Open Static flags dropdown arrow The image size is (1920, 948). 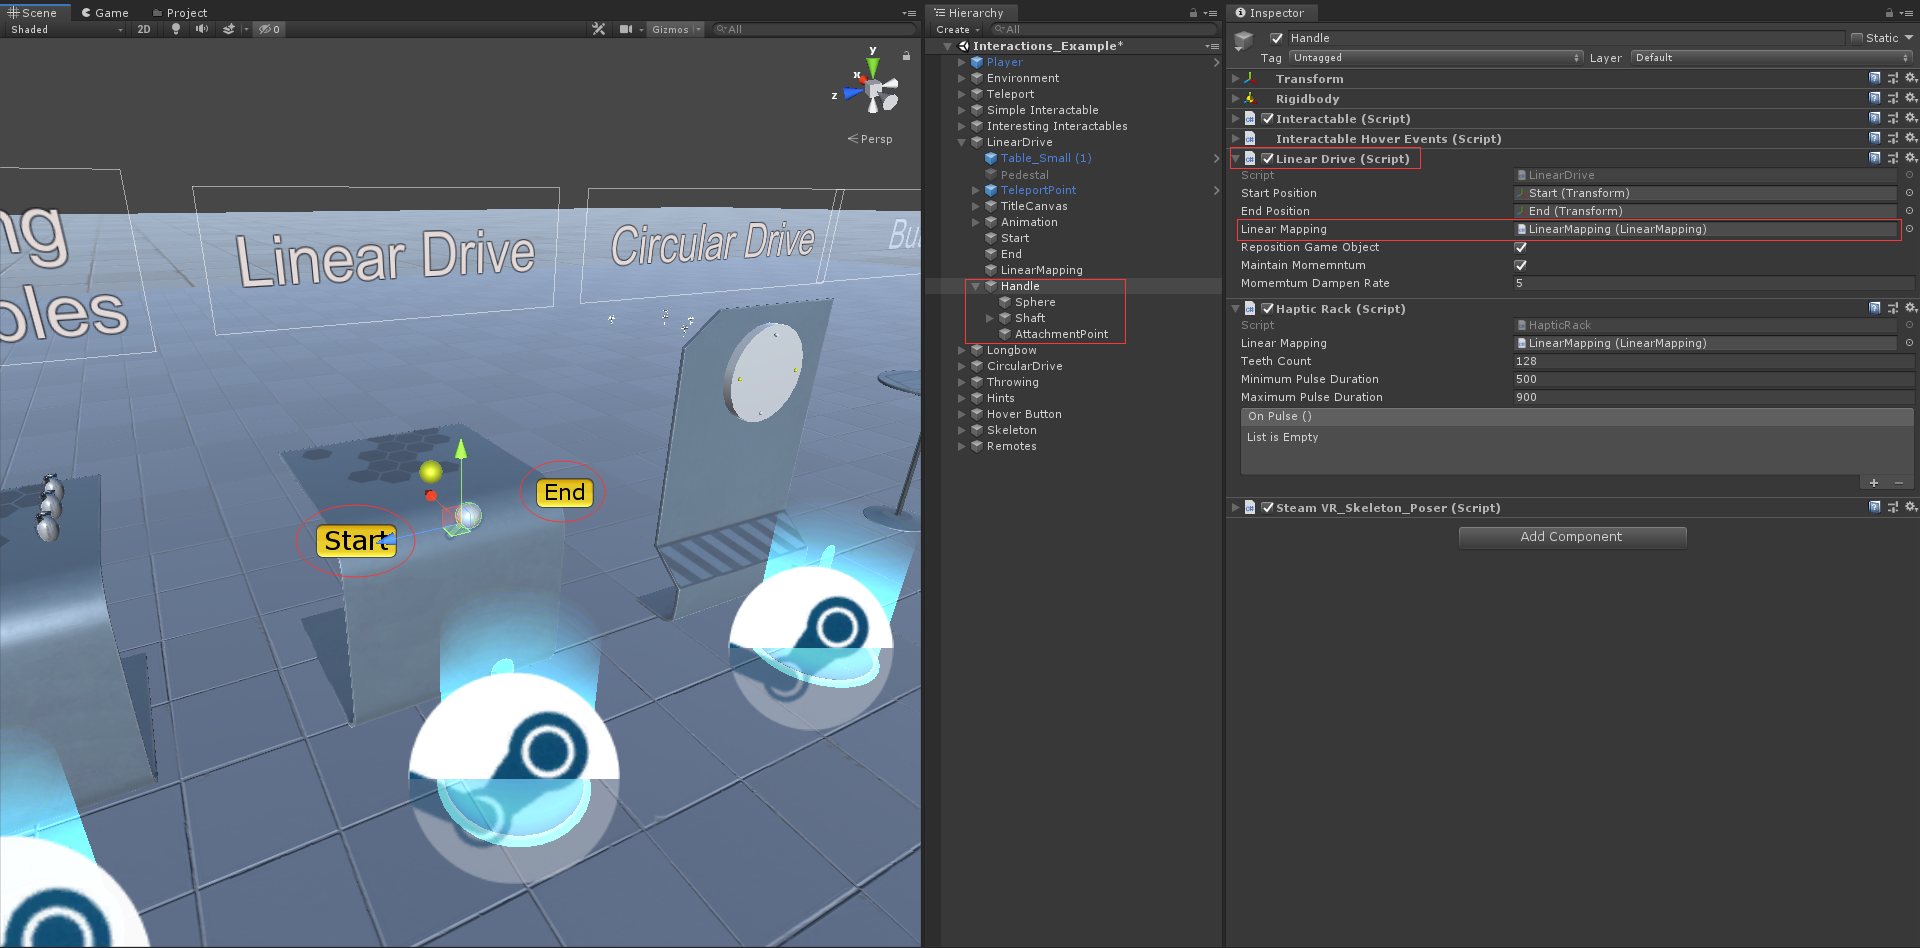pos(1909,38)
